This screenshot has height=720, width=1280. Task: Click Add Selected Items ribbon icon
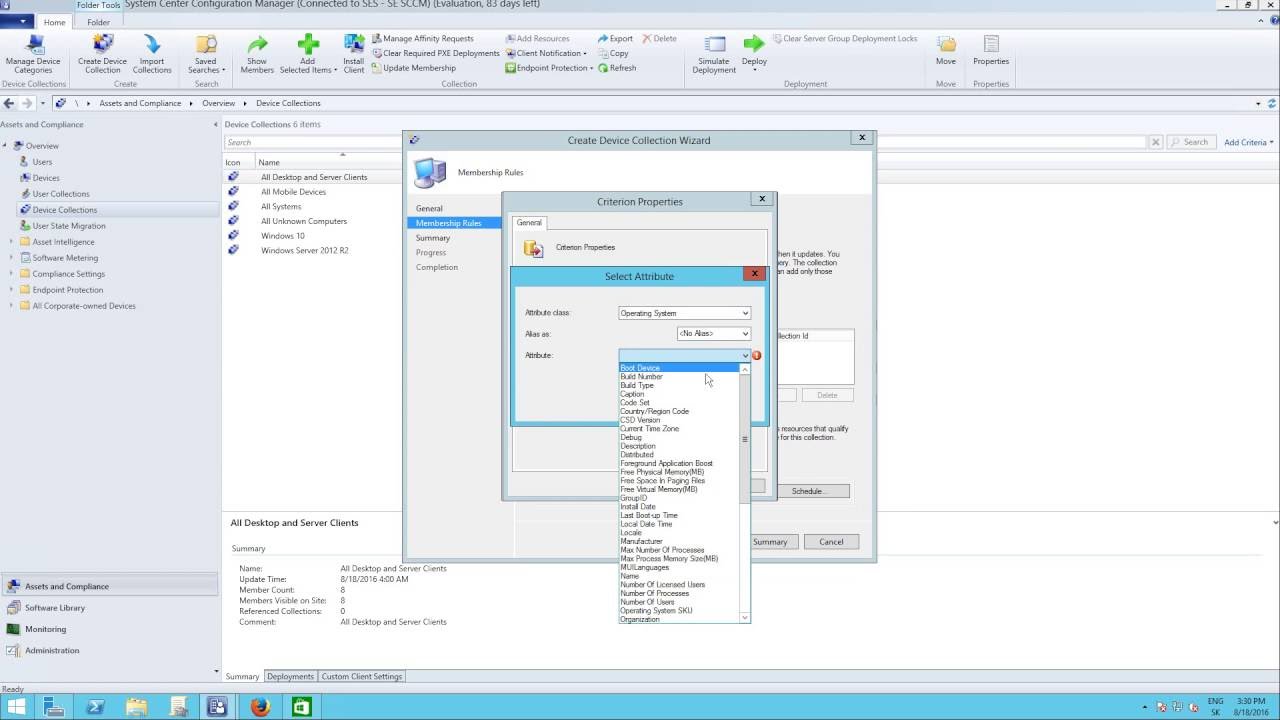click(307, 54)
